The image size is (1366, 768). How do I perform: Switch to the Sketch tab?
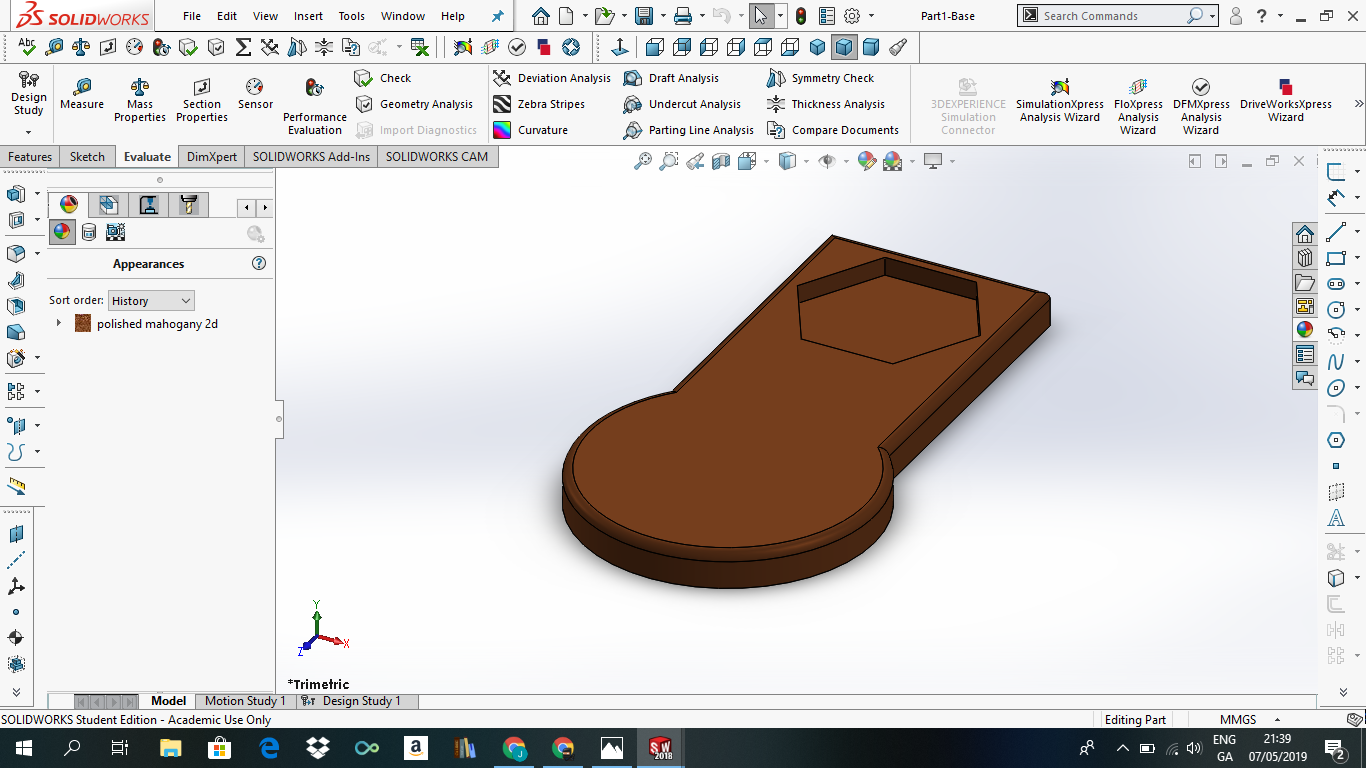(x=86, y=156)
